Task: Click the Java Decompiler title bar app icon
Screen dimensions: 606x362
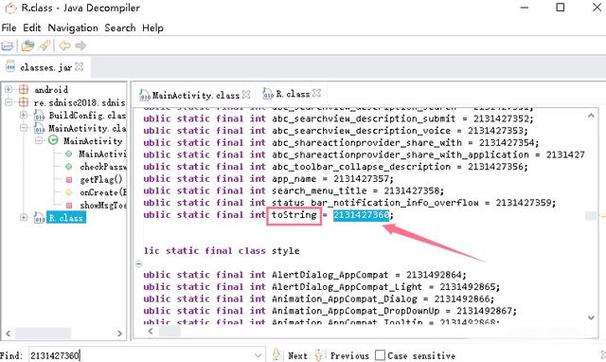Action: (10, 8)
